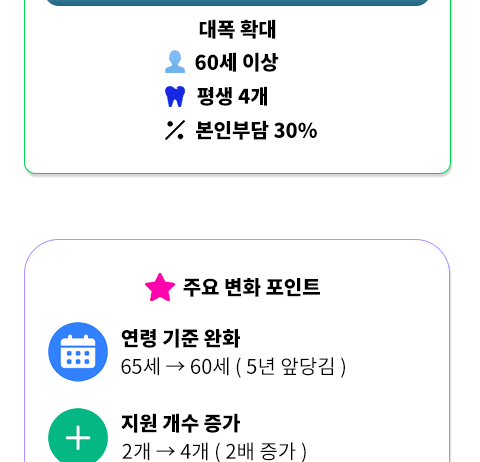The height and width of the screenshot is (462, 480).
Task: Click the blue tooth icon
Action: click(x=175, y=96)
